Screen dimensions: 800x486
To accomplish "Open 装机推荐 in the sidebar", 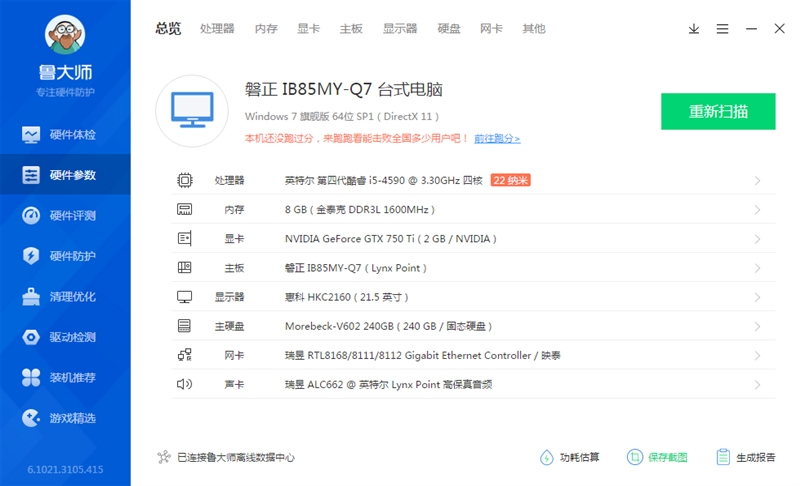I will [65, 377].
